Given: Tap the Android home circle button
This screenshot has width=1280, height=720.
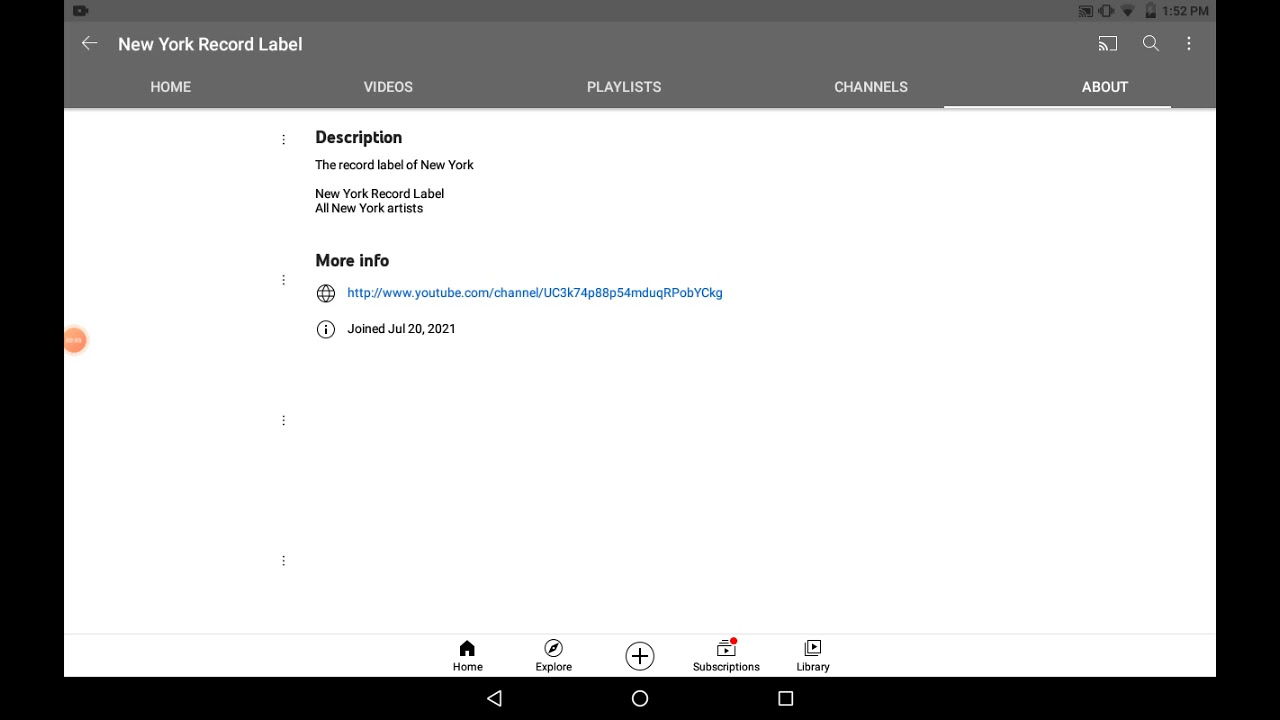Looking at the screenshot, I should point(640,699).
